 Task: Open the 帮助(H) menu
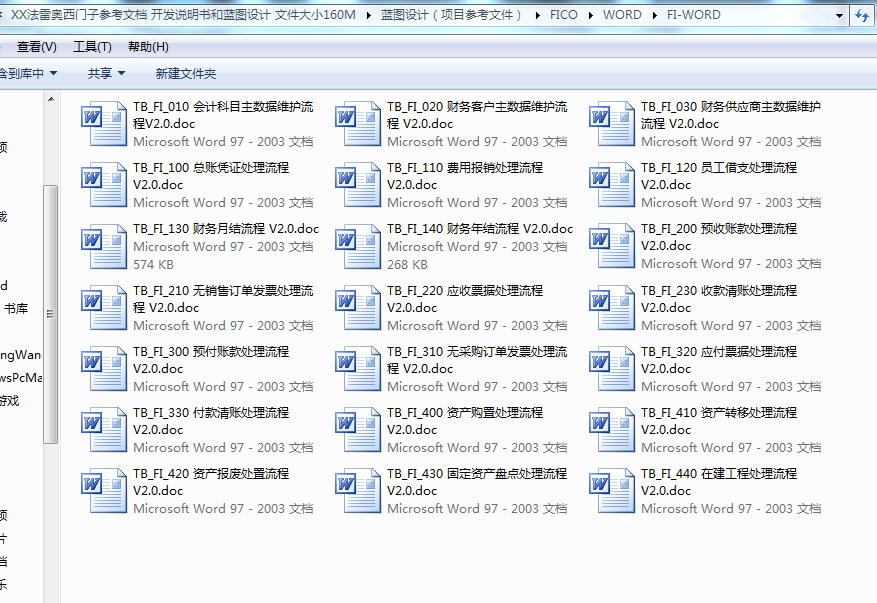pyautogui.click(x=148, y=47)
